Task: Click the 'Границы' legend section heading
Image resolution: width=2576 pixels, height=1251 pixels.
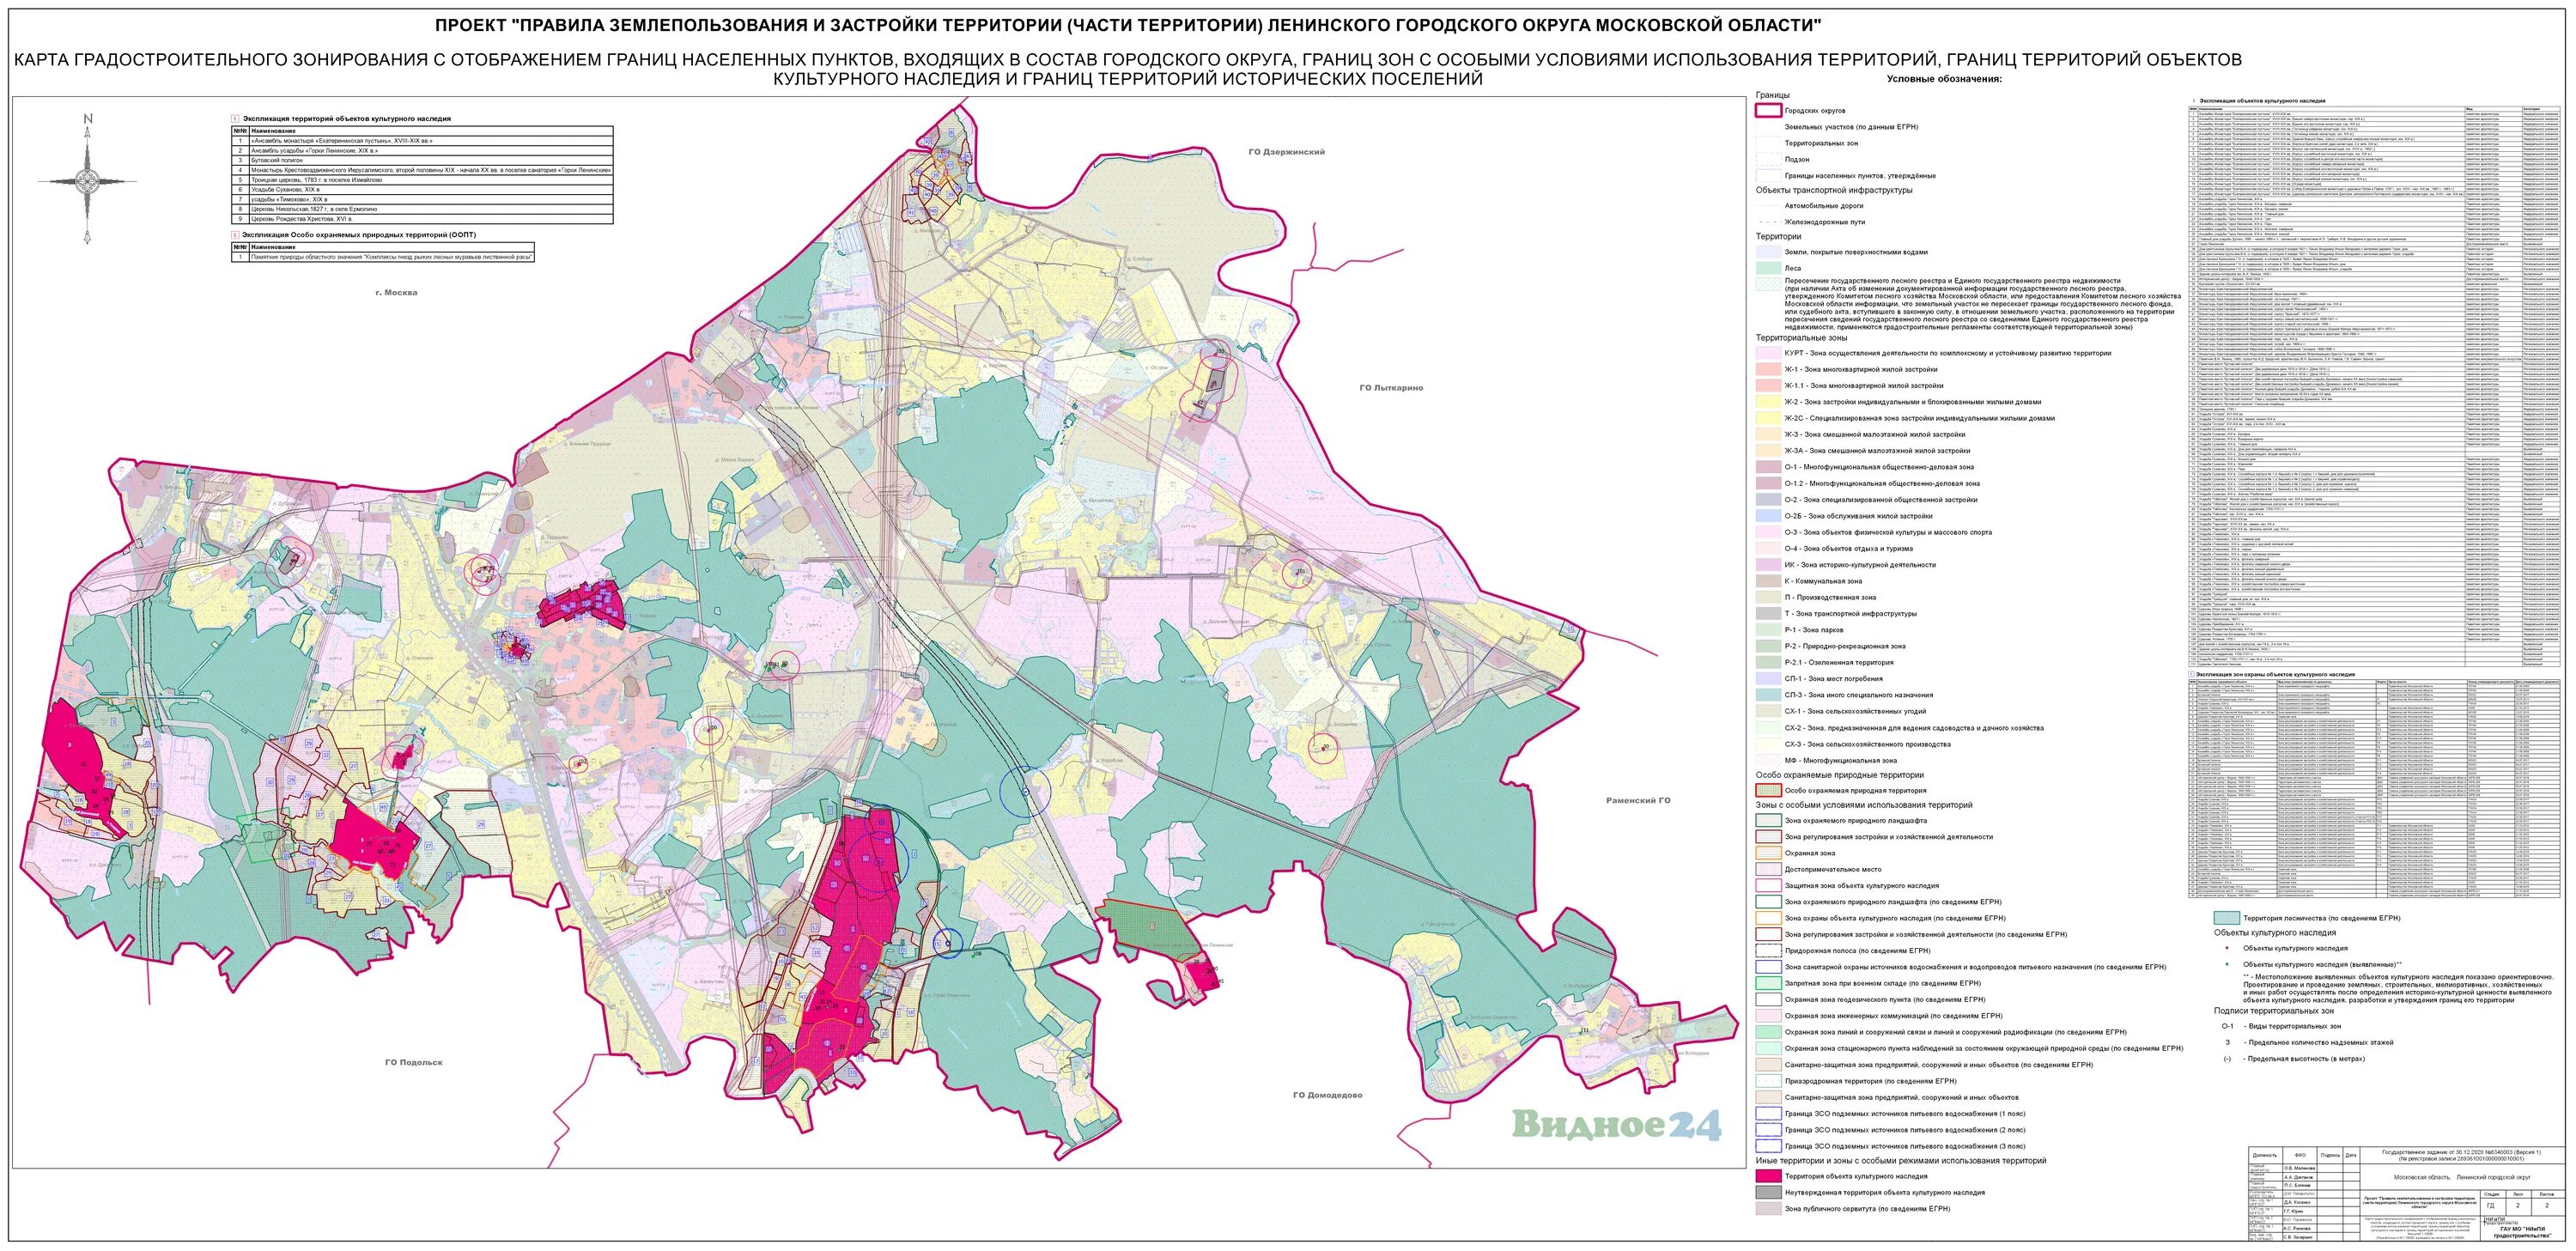Action: [1773, 95]
